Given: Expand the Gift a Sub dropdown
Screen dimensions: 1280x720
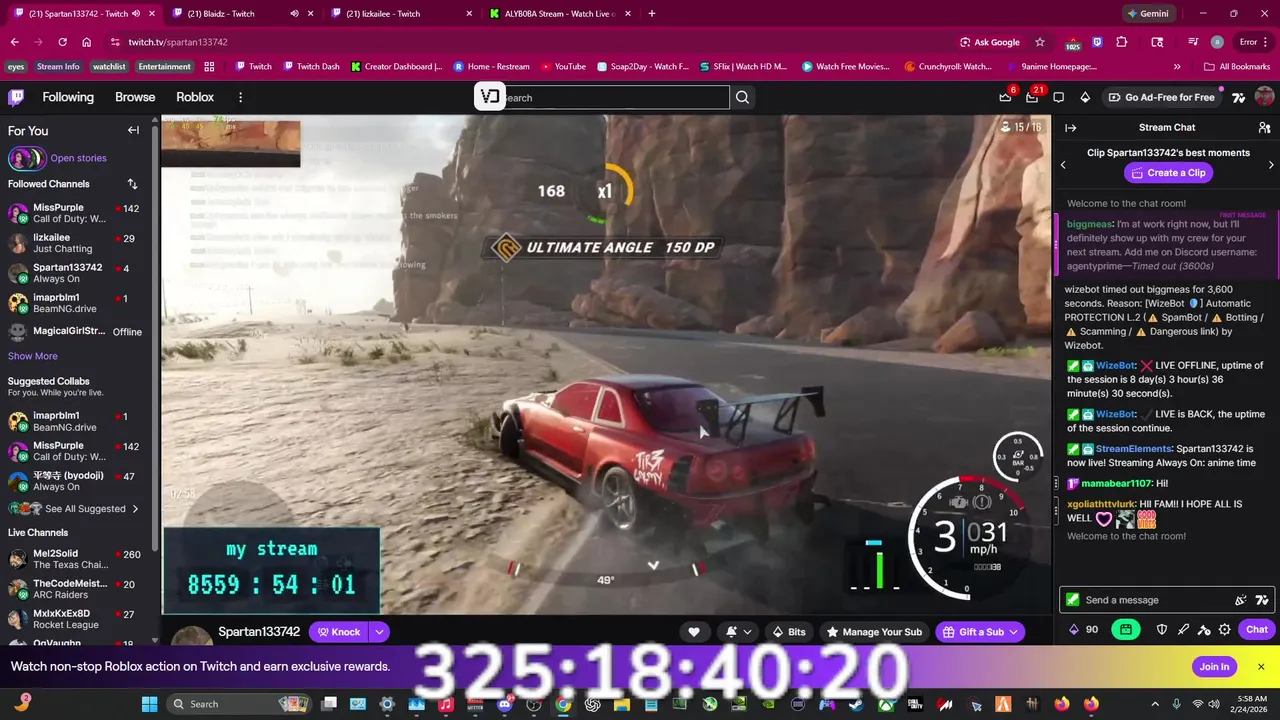Looking at the screenshot, I should (x=1013, y=632).
